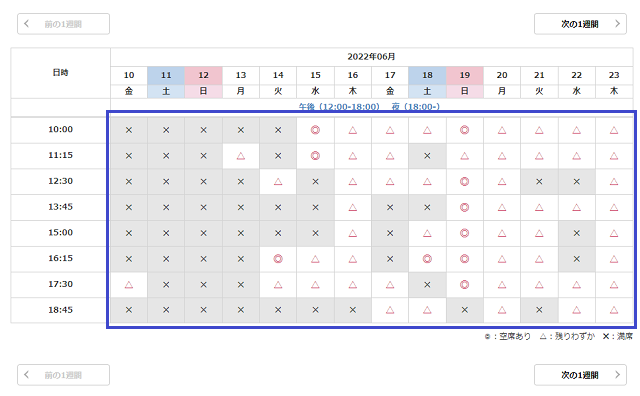
Task: Click the full X slot on 21st at 12:30
Action: 539,182
